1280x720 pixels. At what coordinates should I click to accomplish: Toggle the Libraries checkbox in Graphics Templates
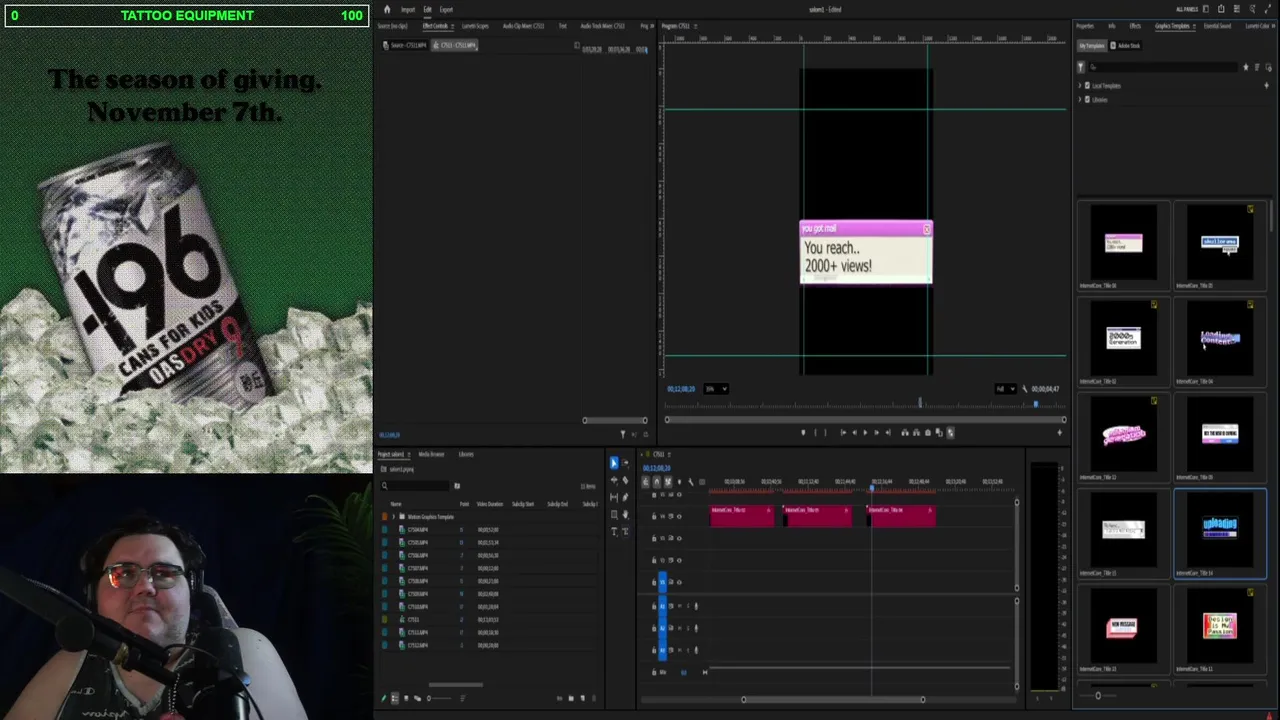(1087, 100)
